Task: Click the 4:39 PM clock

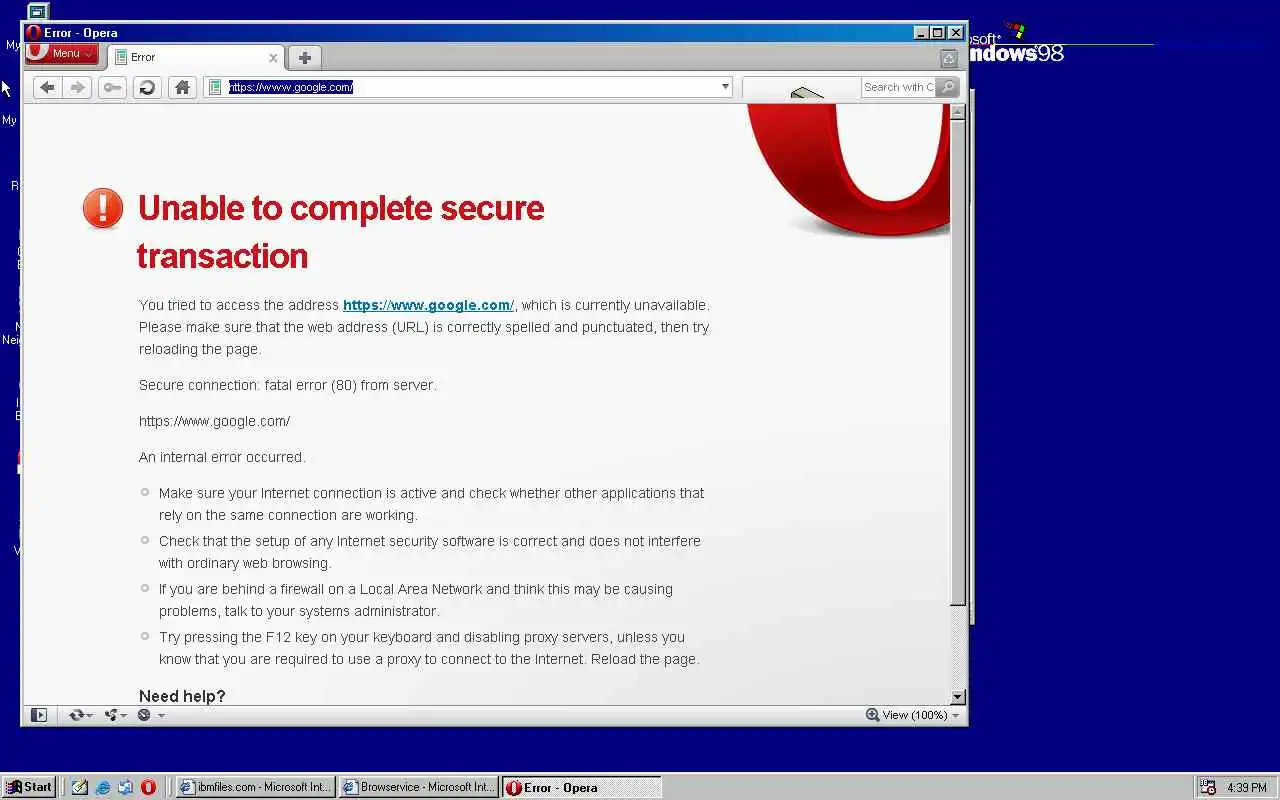Action: point(1246,788)
